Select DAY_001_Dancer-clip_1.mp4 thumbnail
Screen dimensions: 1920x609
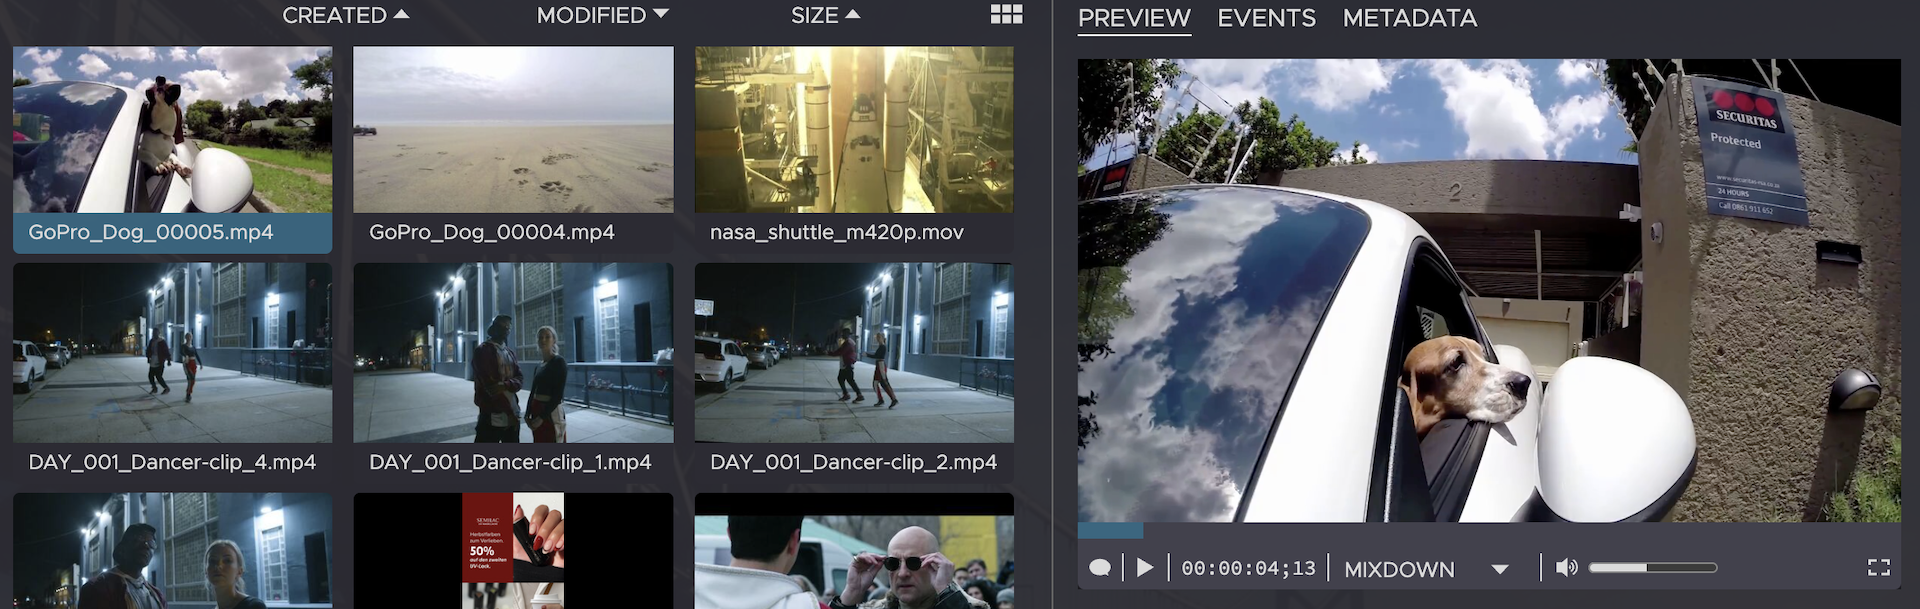coord(513,353)
